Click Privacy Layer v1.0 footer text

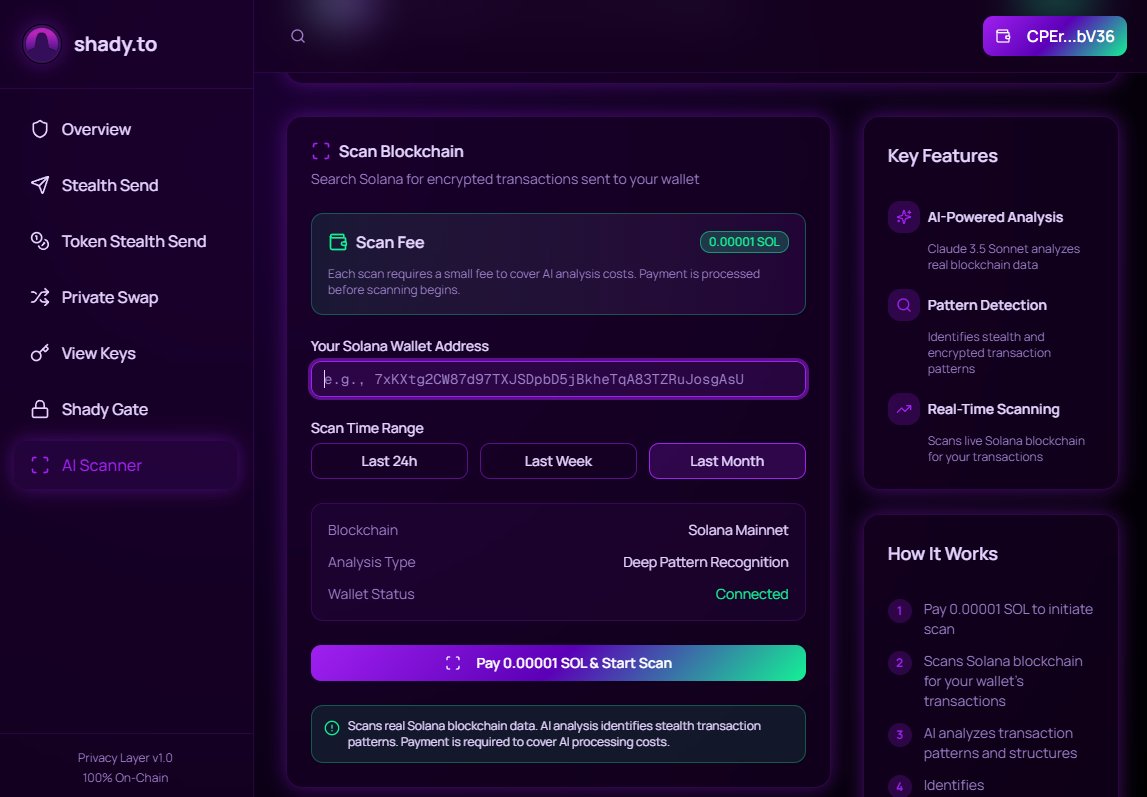(x=125, y=758)
